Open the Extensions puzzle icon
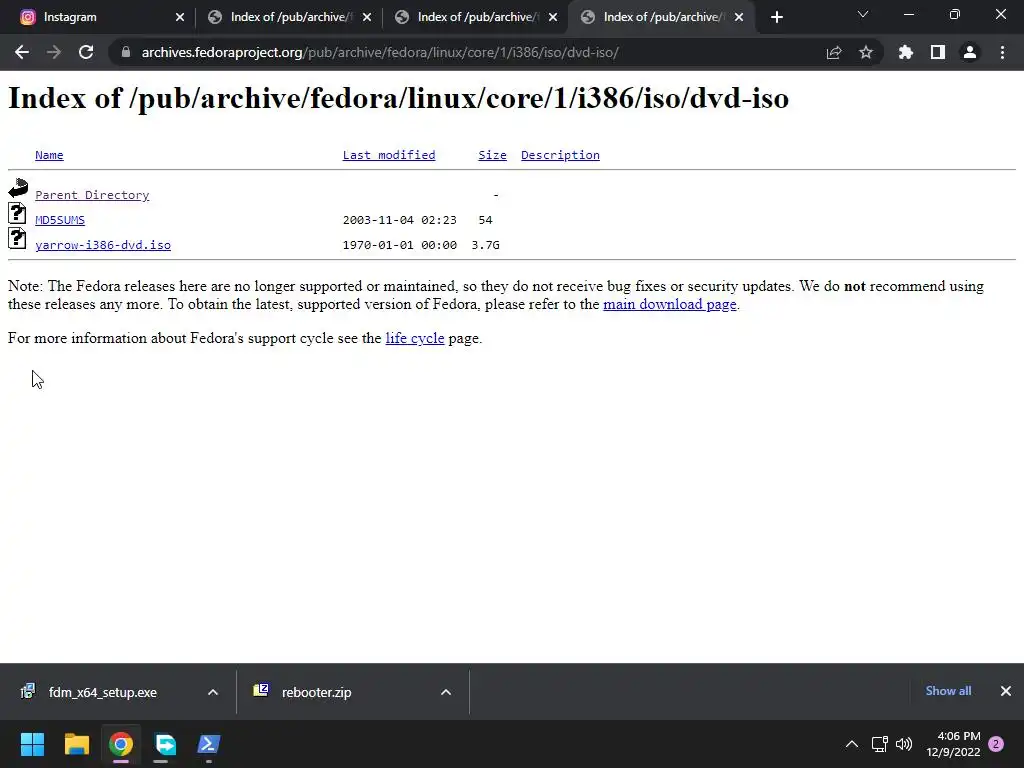The height and width of the screenshot is (768, 1024). pos(906,52)
